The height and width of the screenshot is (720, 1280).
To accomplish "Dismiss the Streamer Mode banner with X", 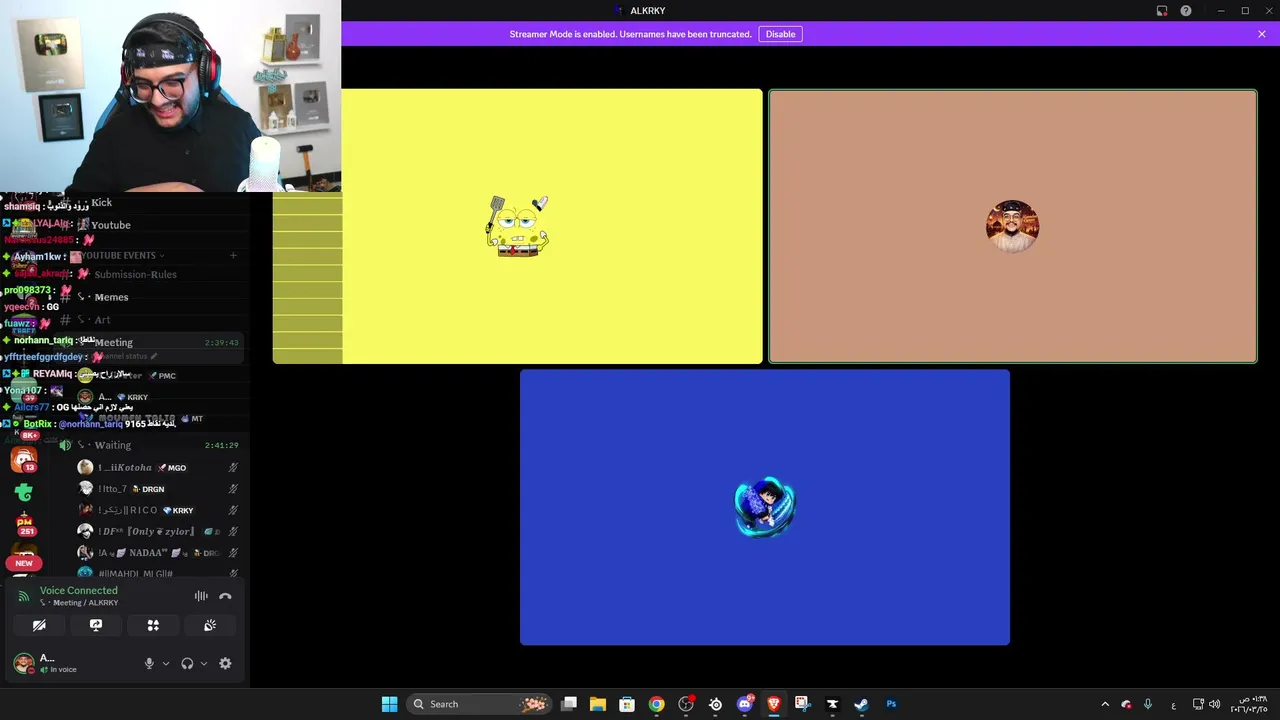I will (x=1262, y=34).
